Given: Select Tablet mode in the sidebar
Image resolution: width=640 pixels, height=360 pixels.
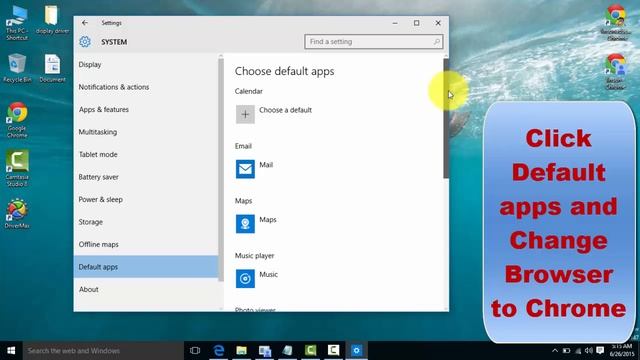Looking at the screenshot, I should pos(146,154).
